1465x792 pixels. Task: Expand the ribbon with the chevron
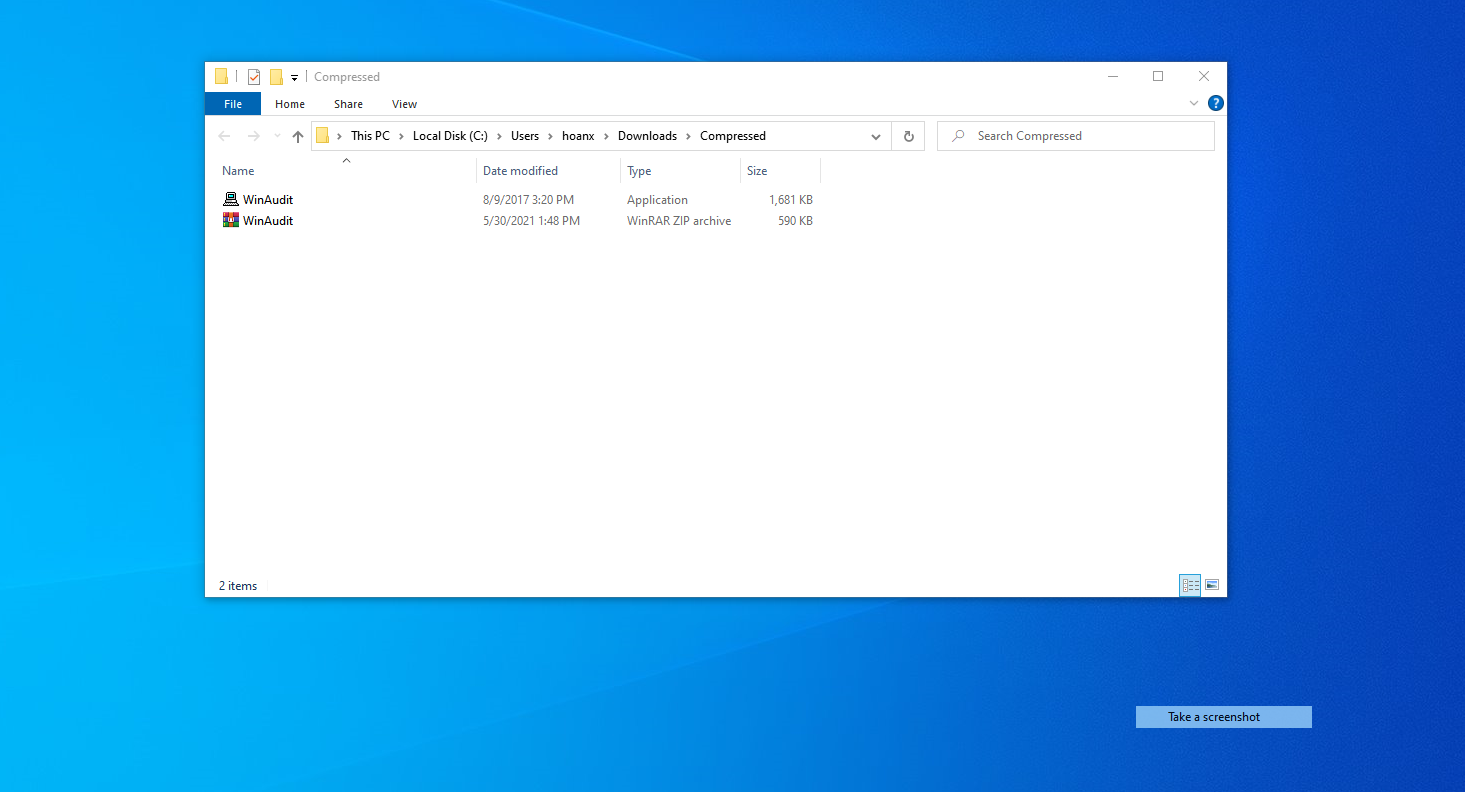click(x=1194, y=103)
